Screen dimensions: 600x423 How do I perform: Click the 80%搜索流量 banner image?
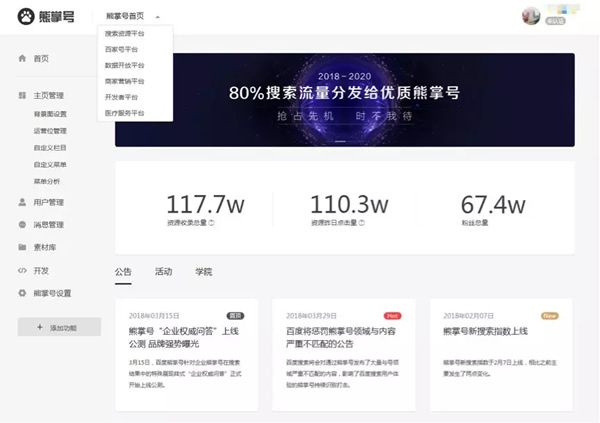click(345, 100)
